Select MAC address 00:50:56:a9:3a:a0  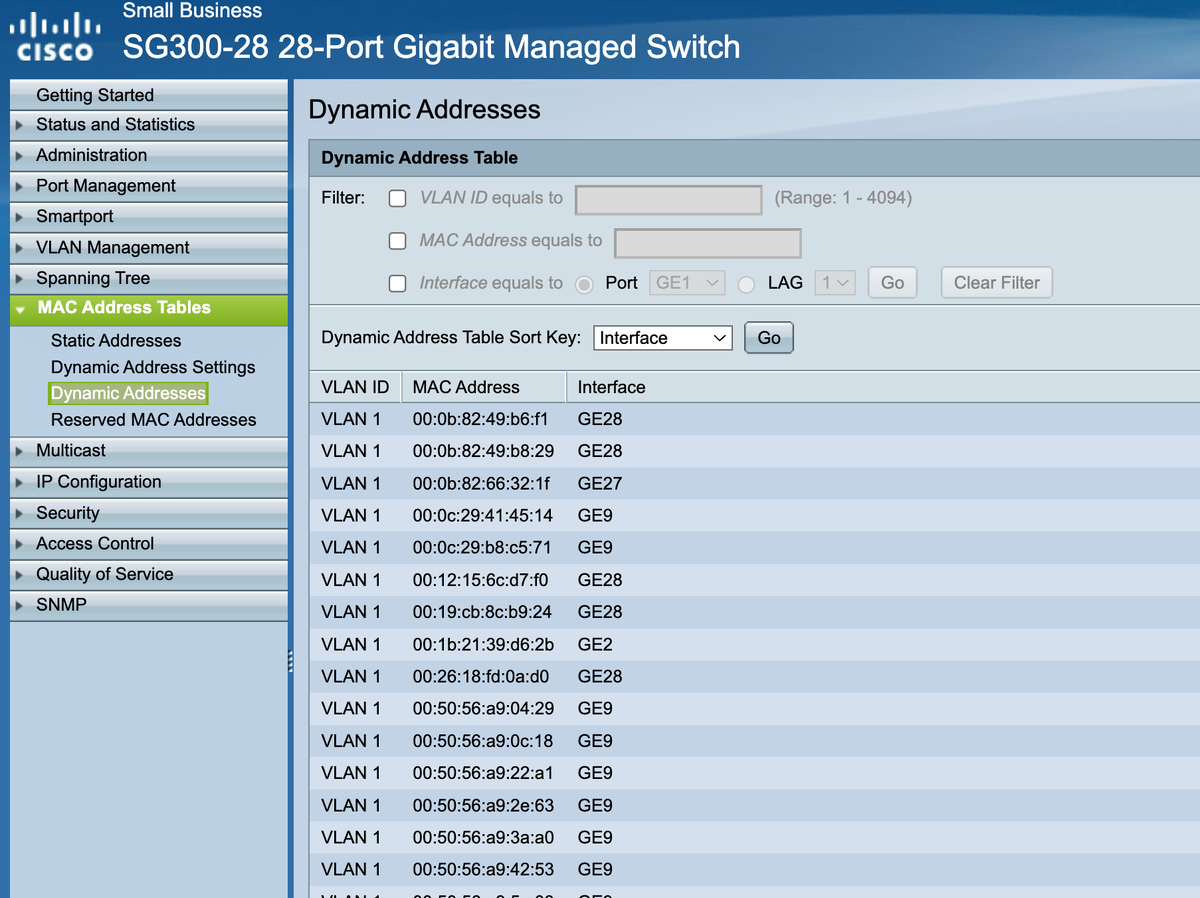click(483, 837)
